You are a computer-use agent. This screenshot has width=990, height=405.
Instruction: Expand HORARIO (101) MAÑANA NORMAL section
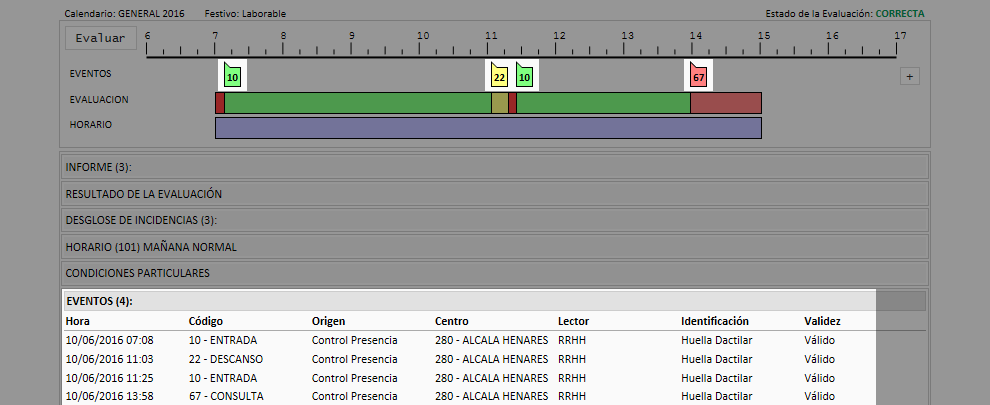click(496, 247)
